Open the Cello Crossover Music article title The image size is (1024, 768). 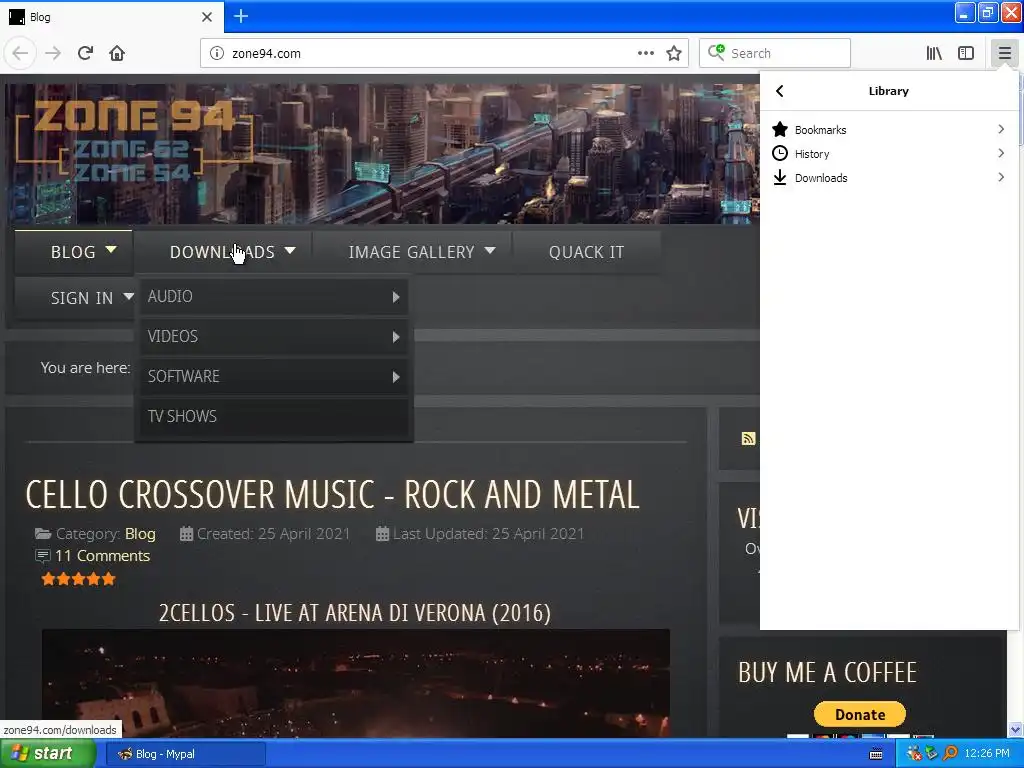coord(332,494)
